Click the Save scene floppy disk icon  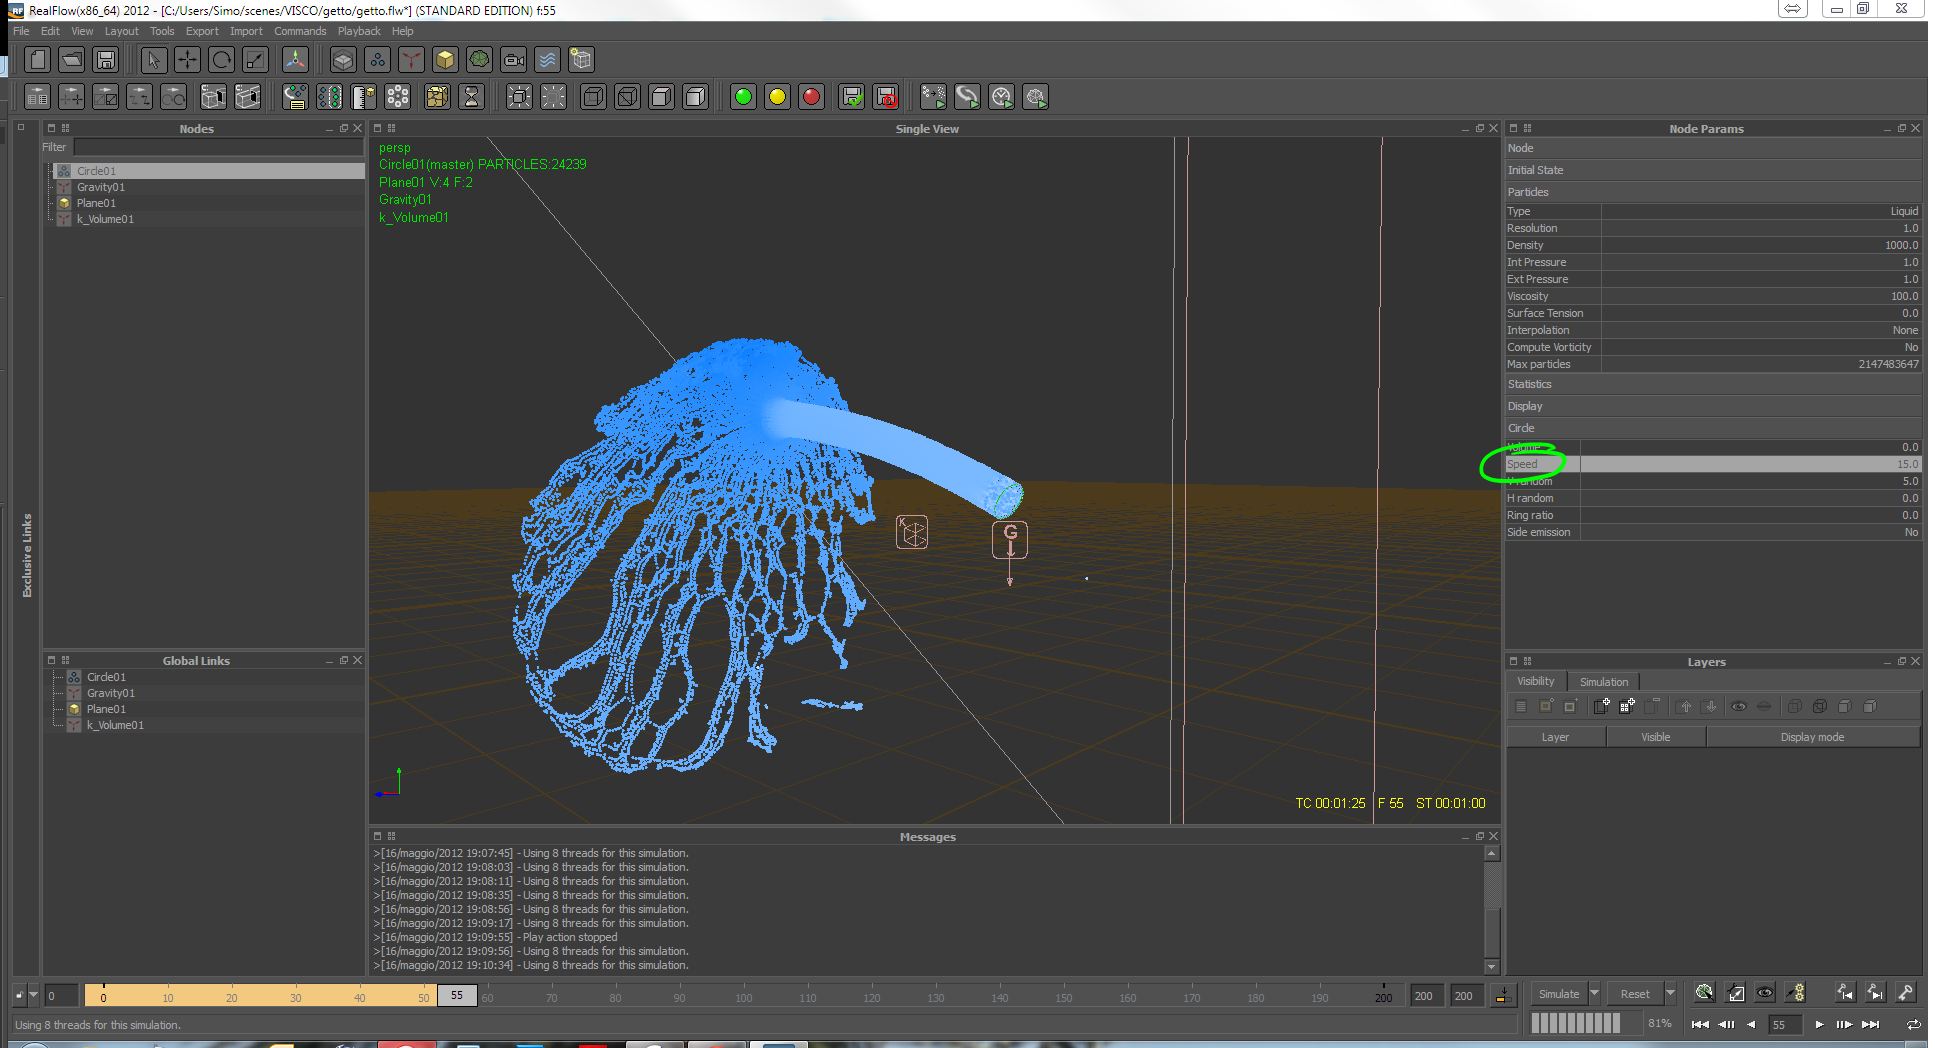tap(106, 60)
